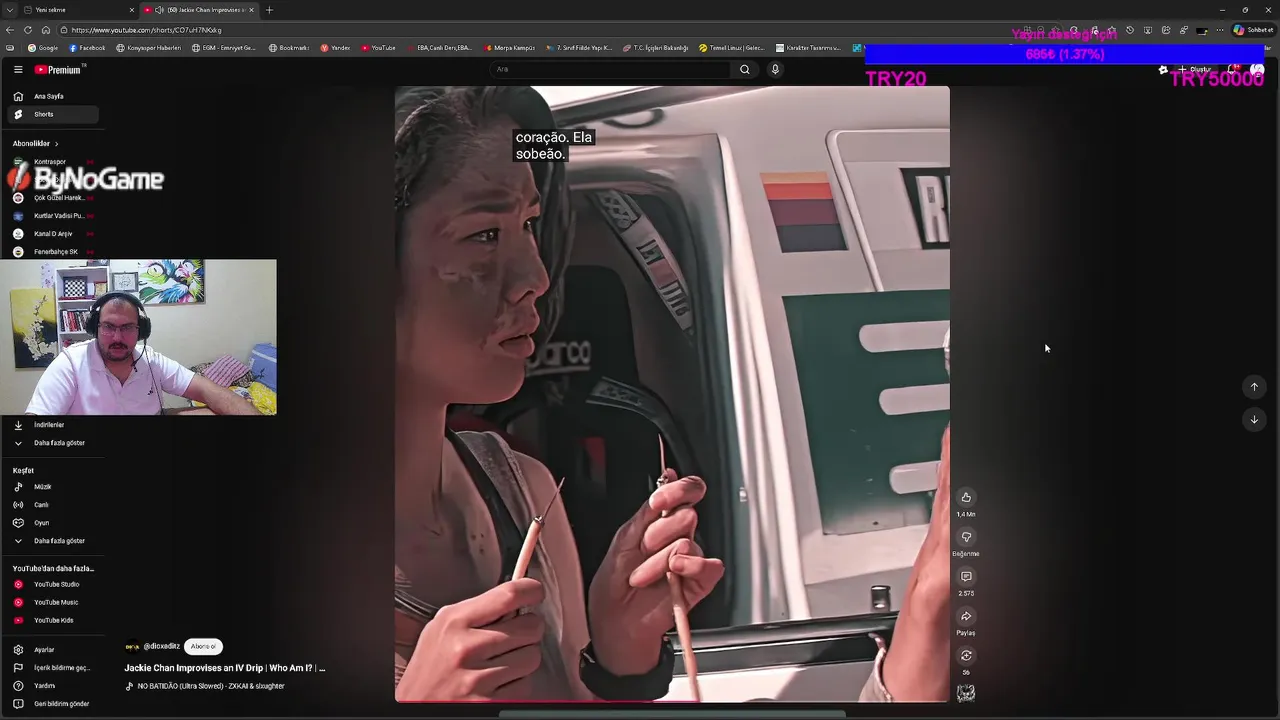Open the tab list dropdown arrow

pyautogui.click(x=9, y=10)
